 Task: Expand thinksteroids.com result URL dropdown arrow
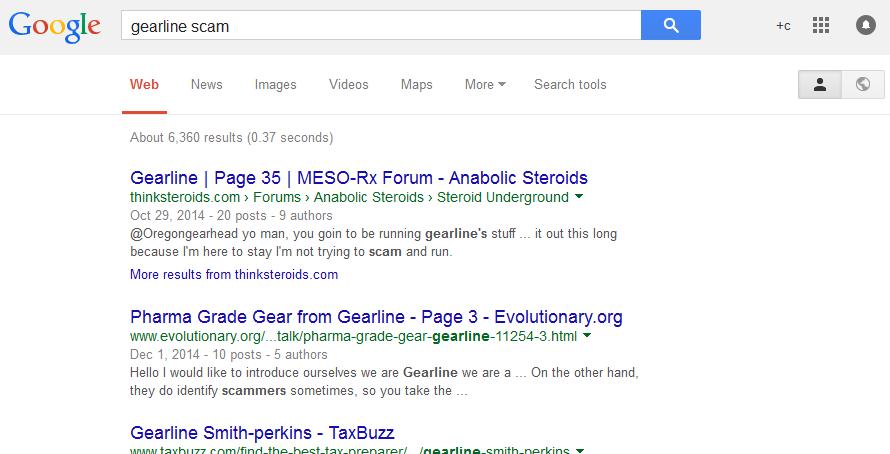(x=580, y=197)
